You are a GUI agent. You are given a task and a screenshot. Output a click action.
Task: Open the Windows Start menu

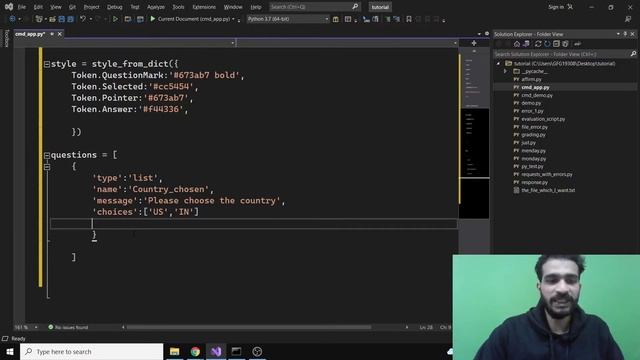pyautogui.click(x=10, y=351)
